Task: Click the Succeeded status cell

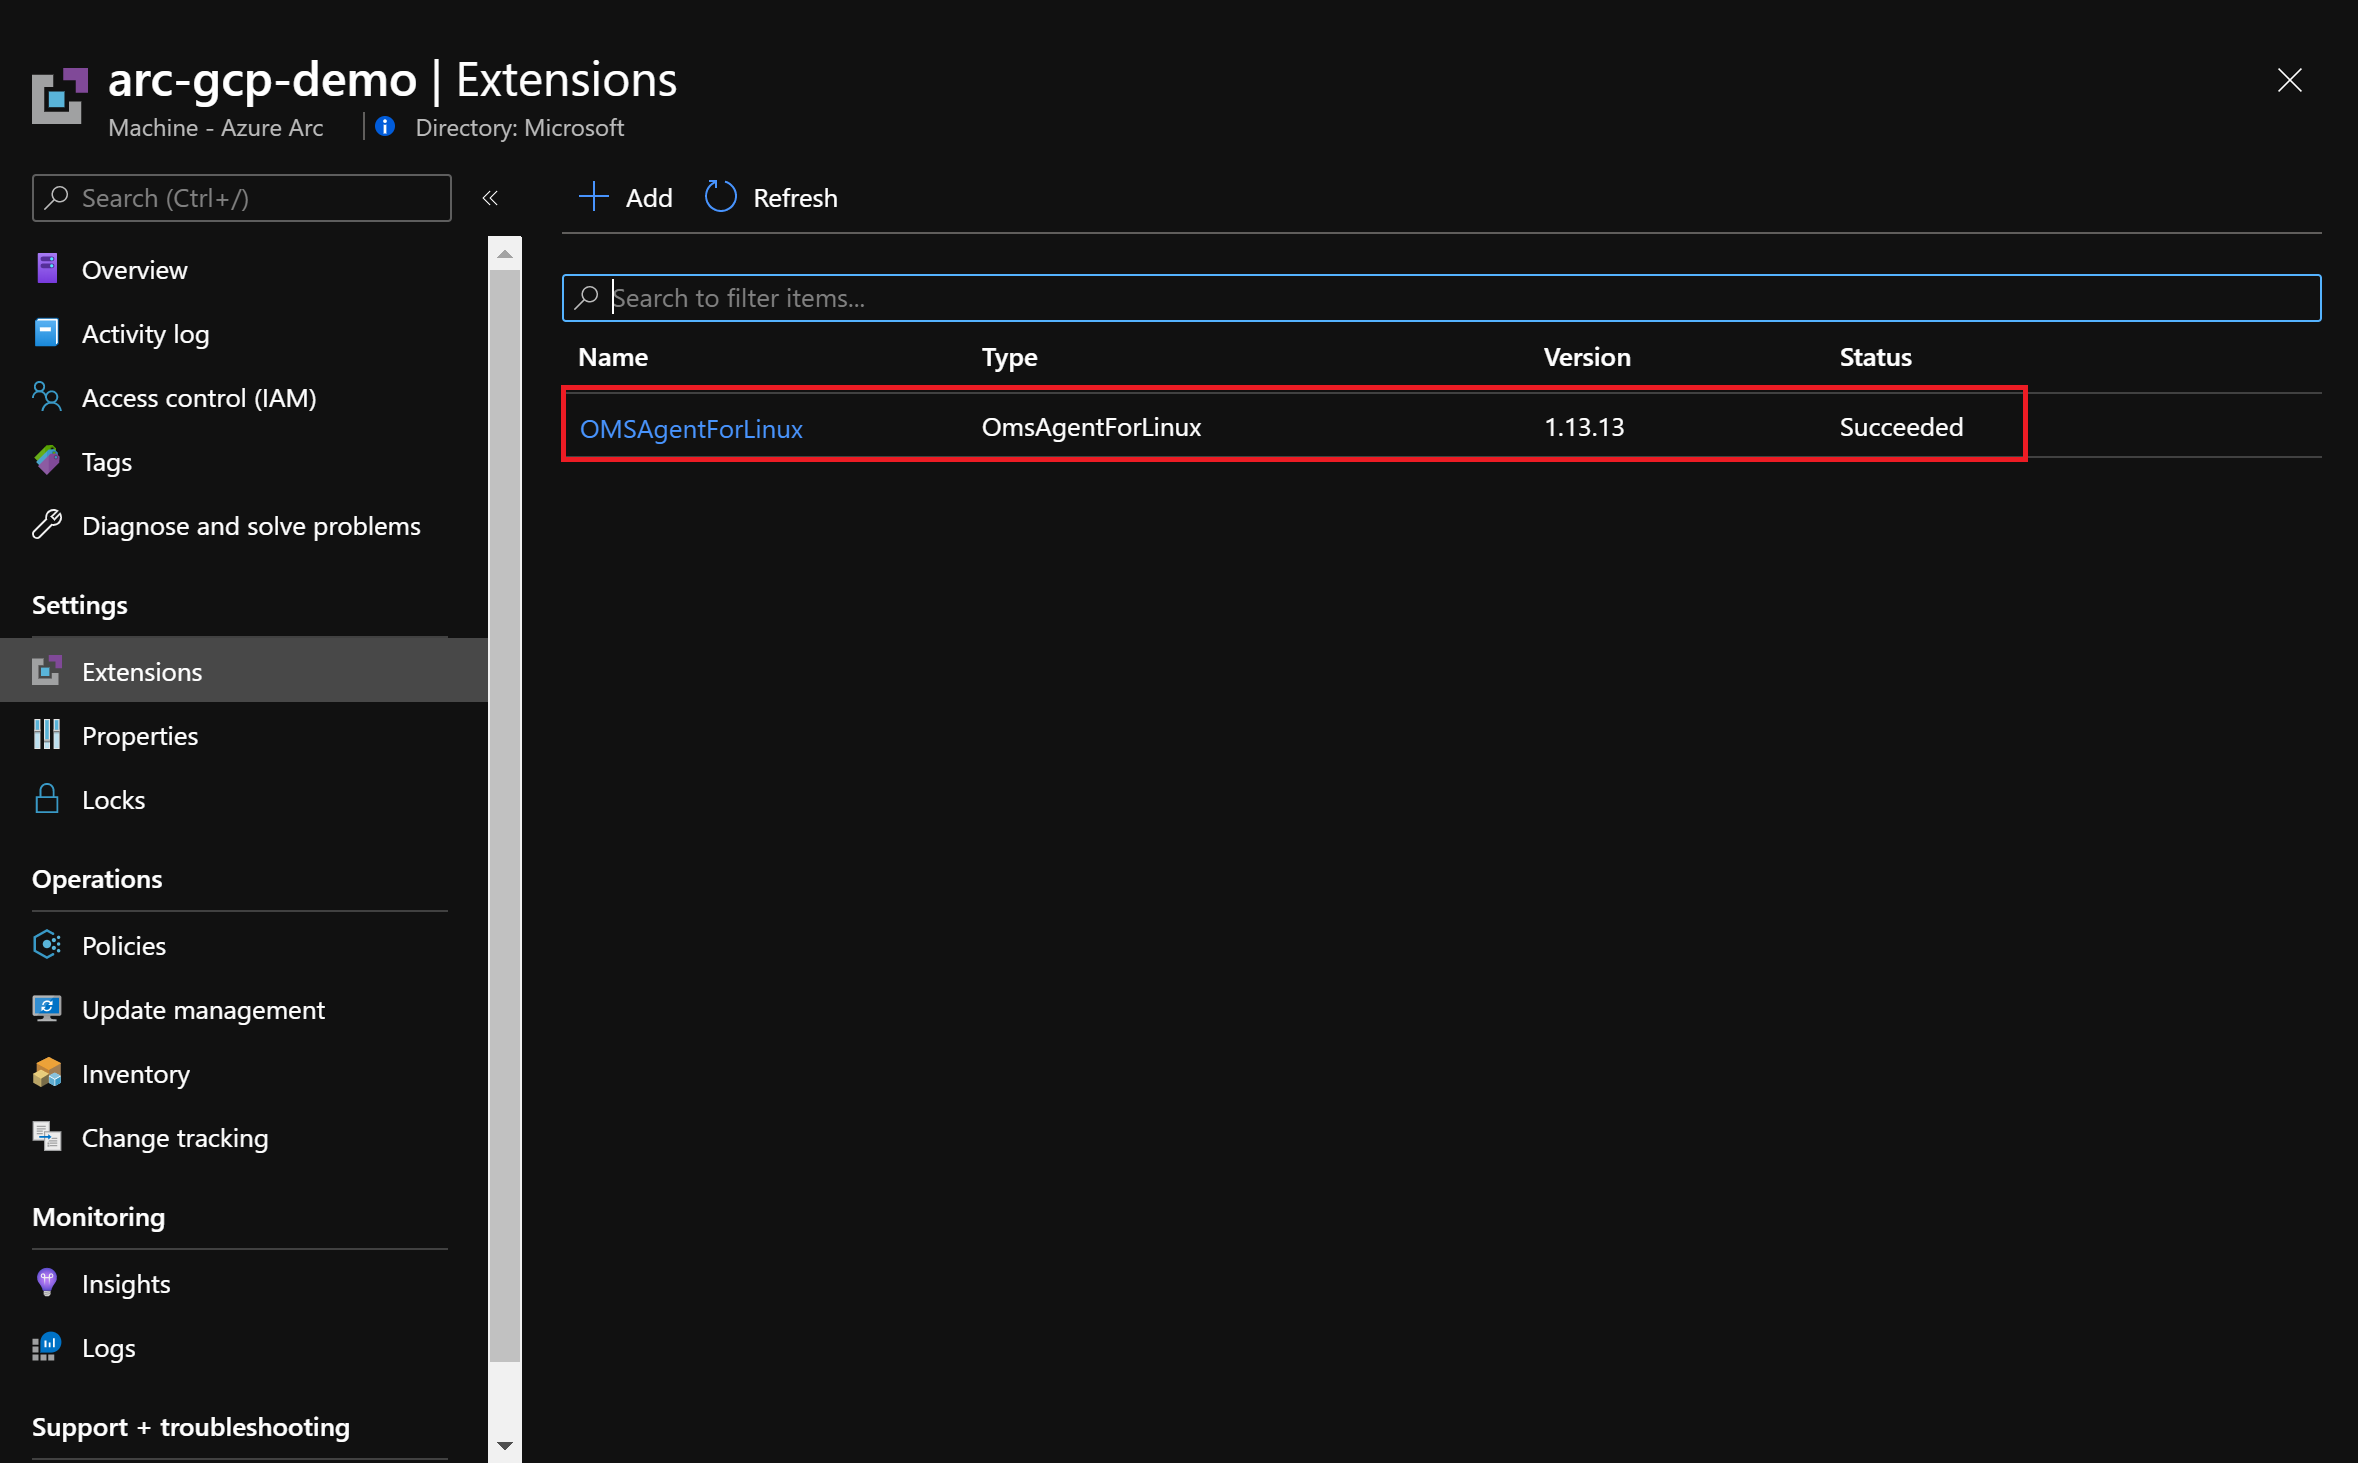Action: 1901,427
